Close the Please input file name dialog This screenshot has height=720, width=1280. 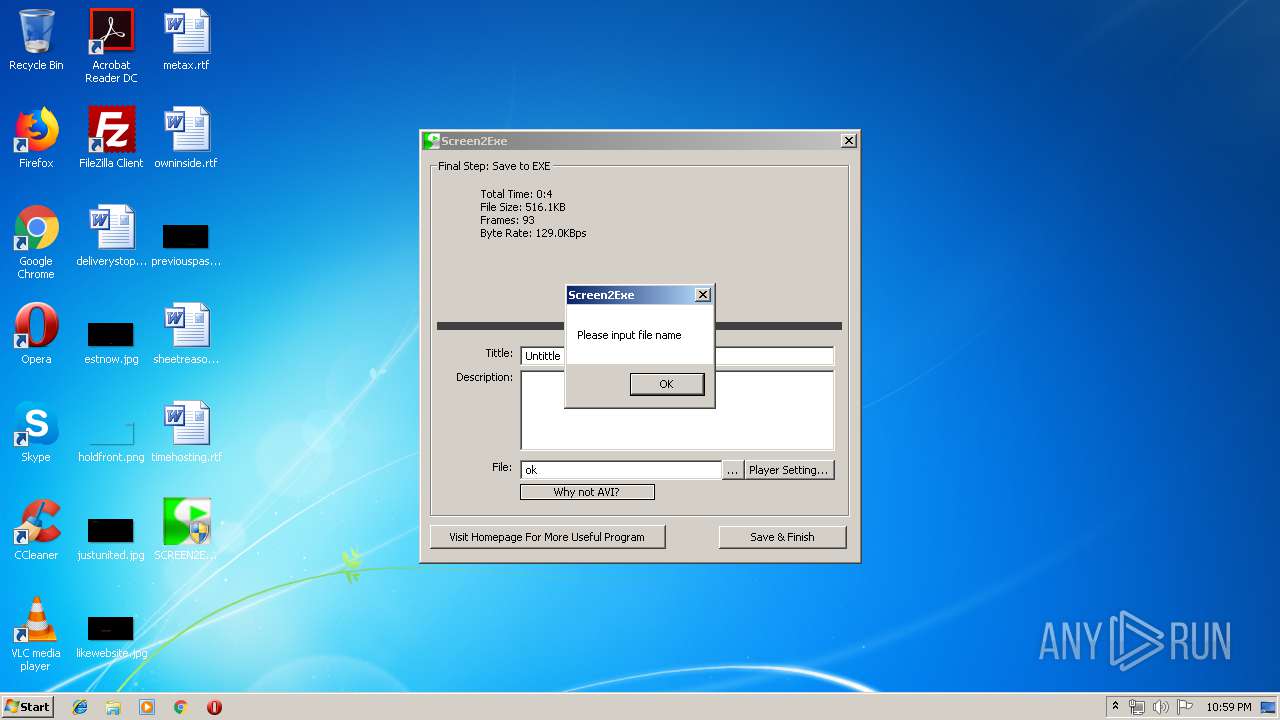coord(703,295)
